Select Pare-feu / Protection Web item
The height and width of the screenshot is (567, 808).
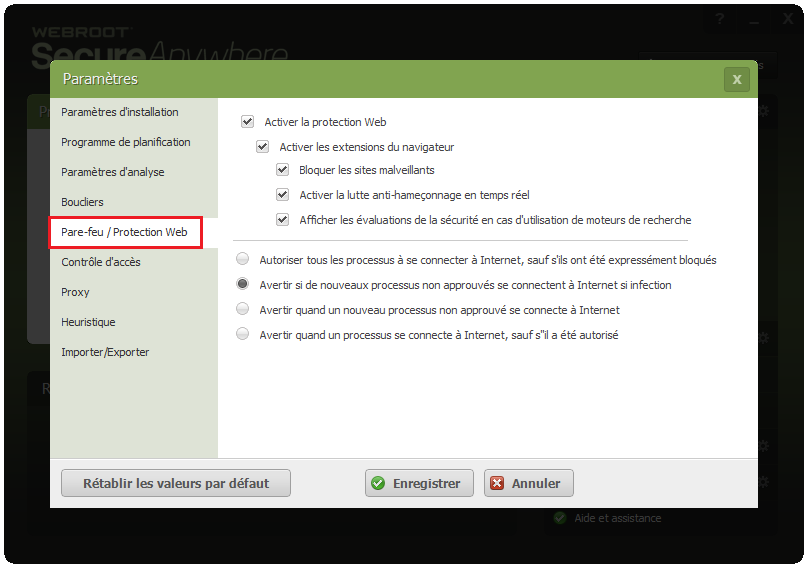[126, 232]
